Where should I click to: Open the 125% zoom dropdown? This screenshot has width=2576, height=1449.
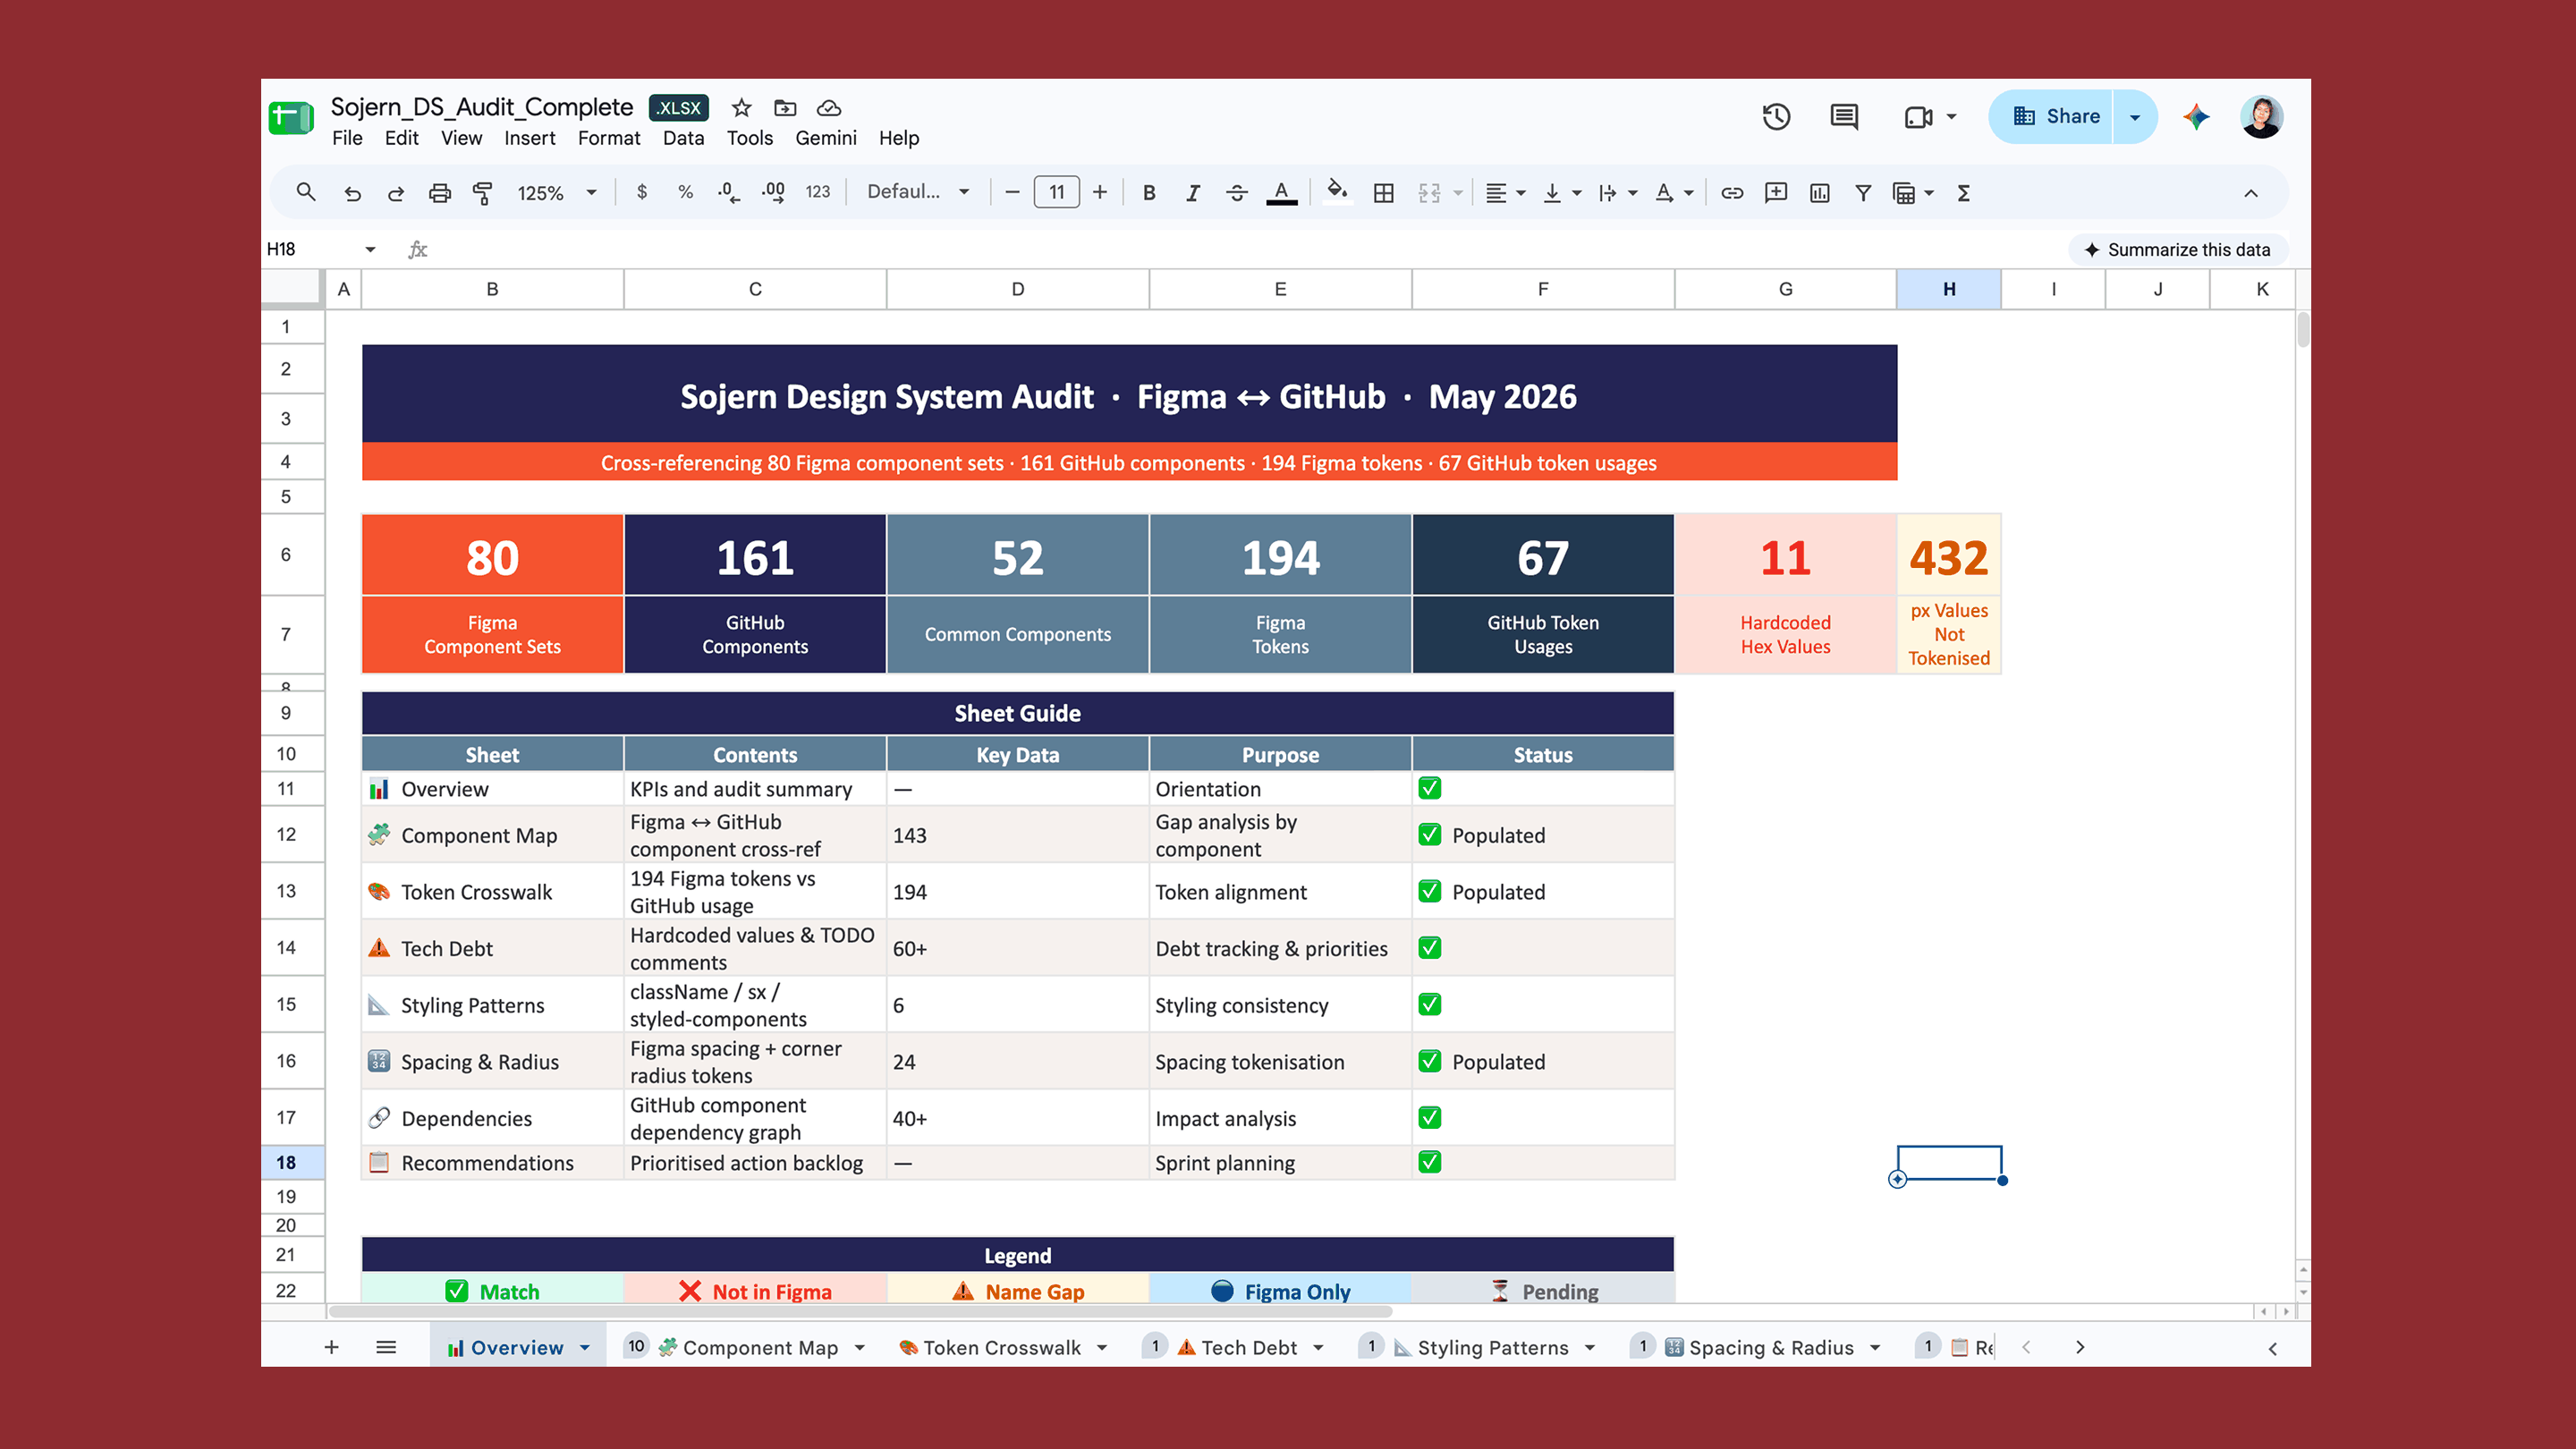point(557,193)
